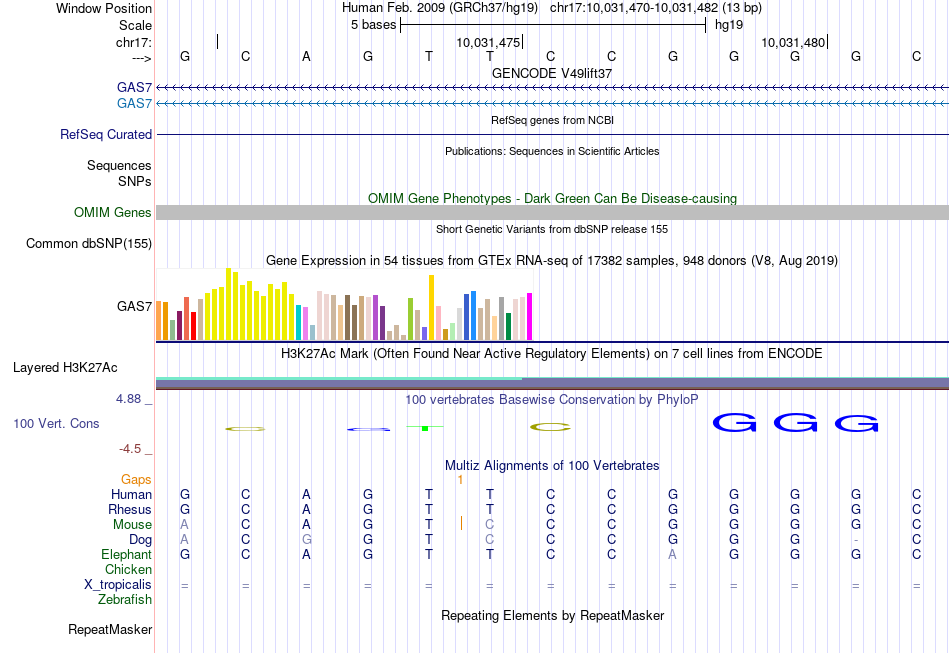
Task: Click the -4.5 conservation scale value
Action: (x=130, y=449)
